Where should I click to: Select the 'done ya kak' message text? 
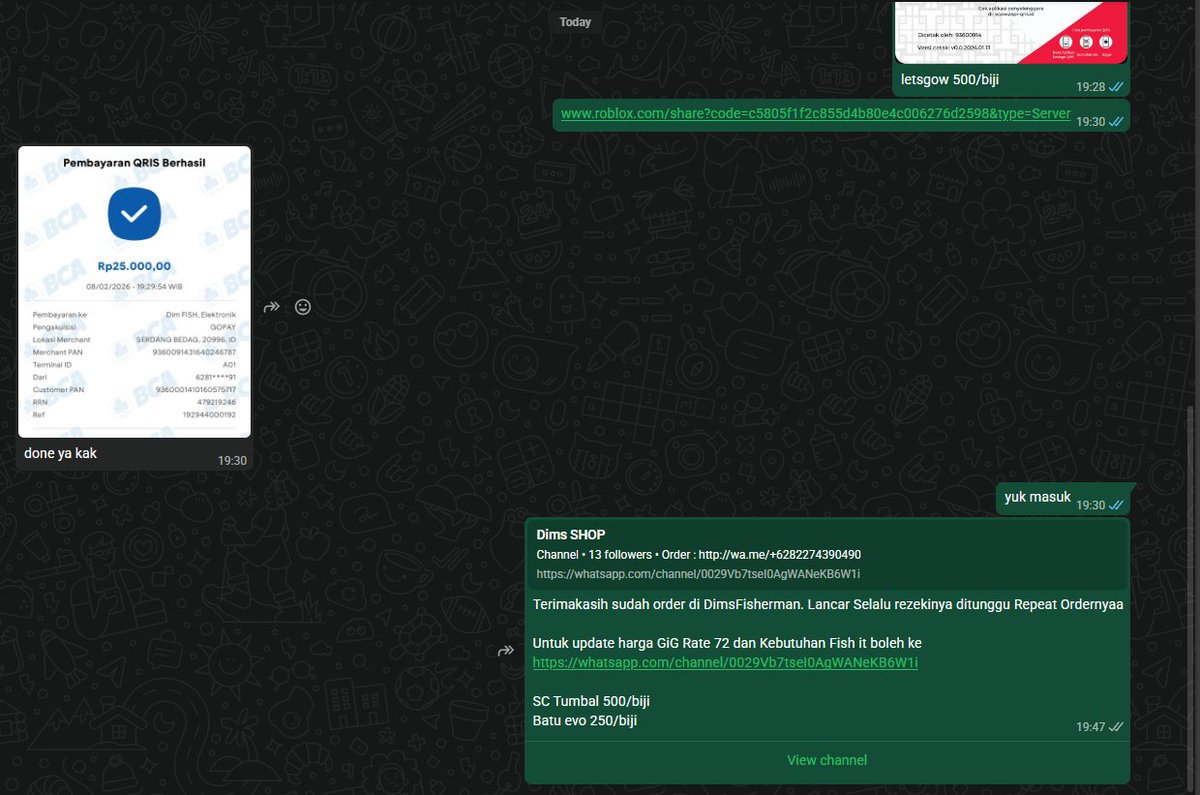coord(61,453)
